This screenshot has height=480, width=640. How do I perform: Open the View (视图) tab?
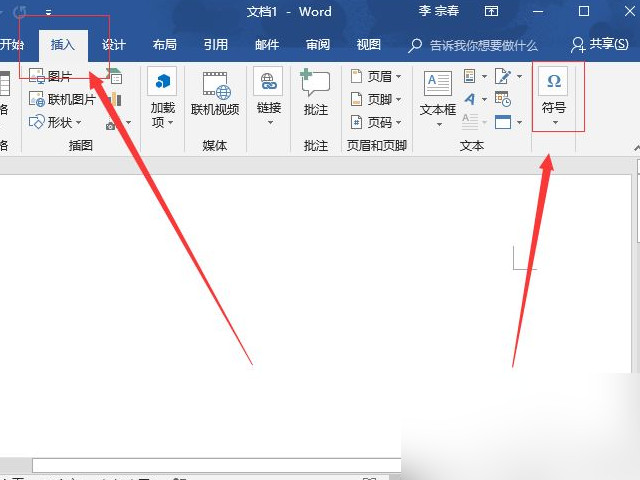369,44
